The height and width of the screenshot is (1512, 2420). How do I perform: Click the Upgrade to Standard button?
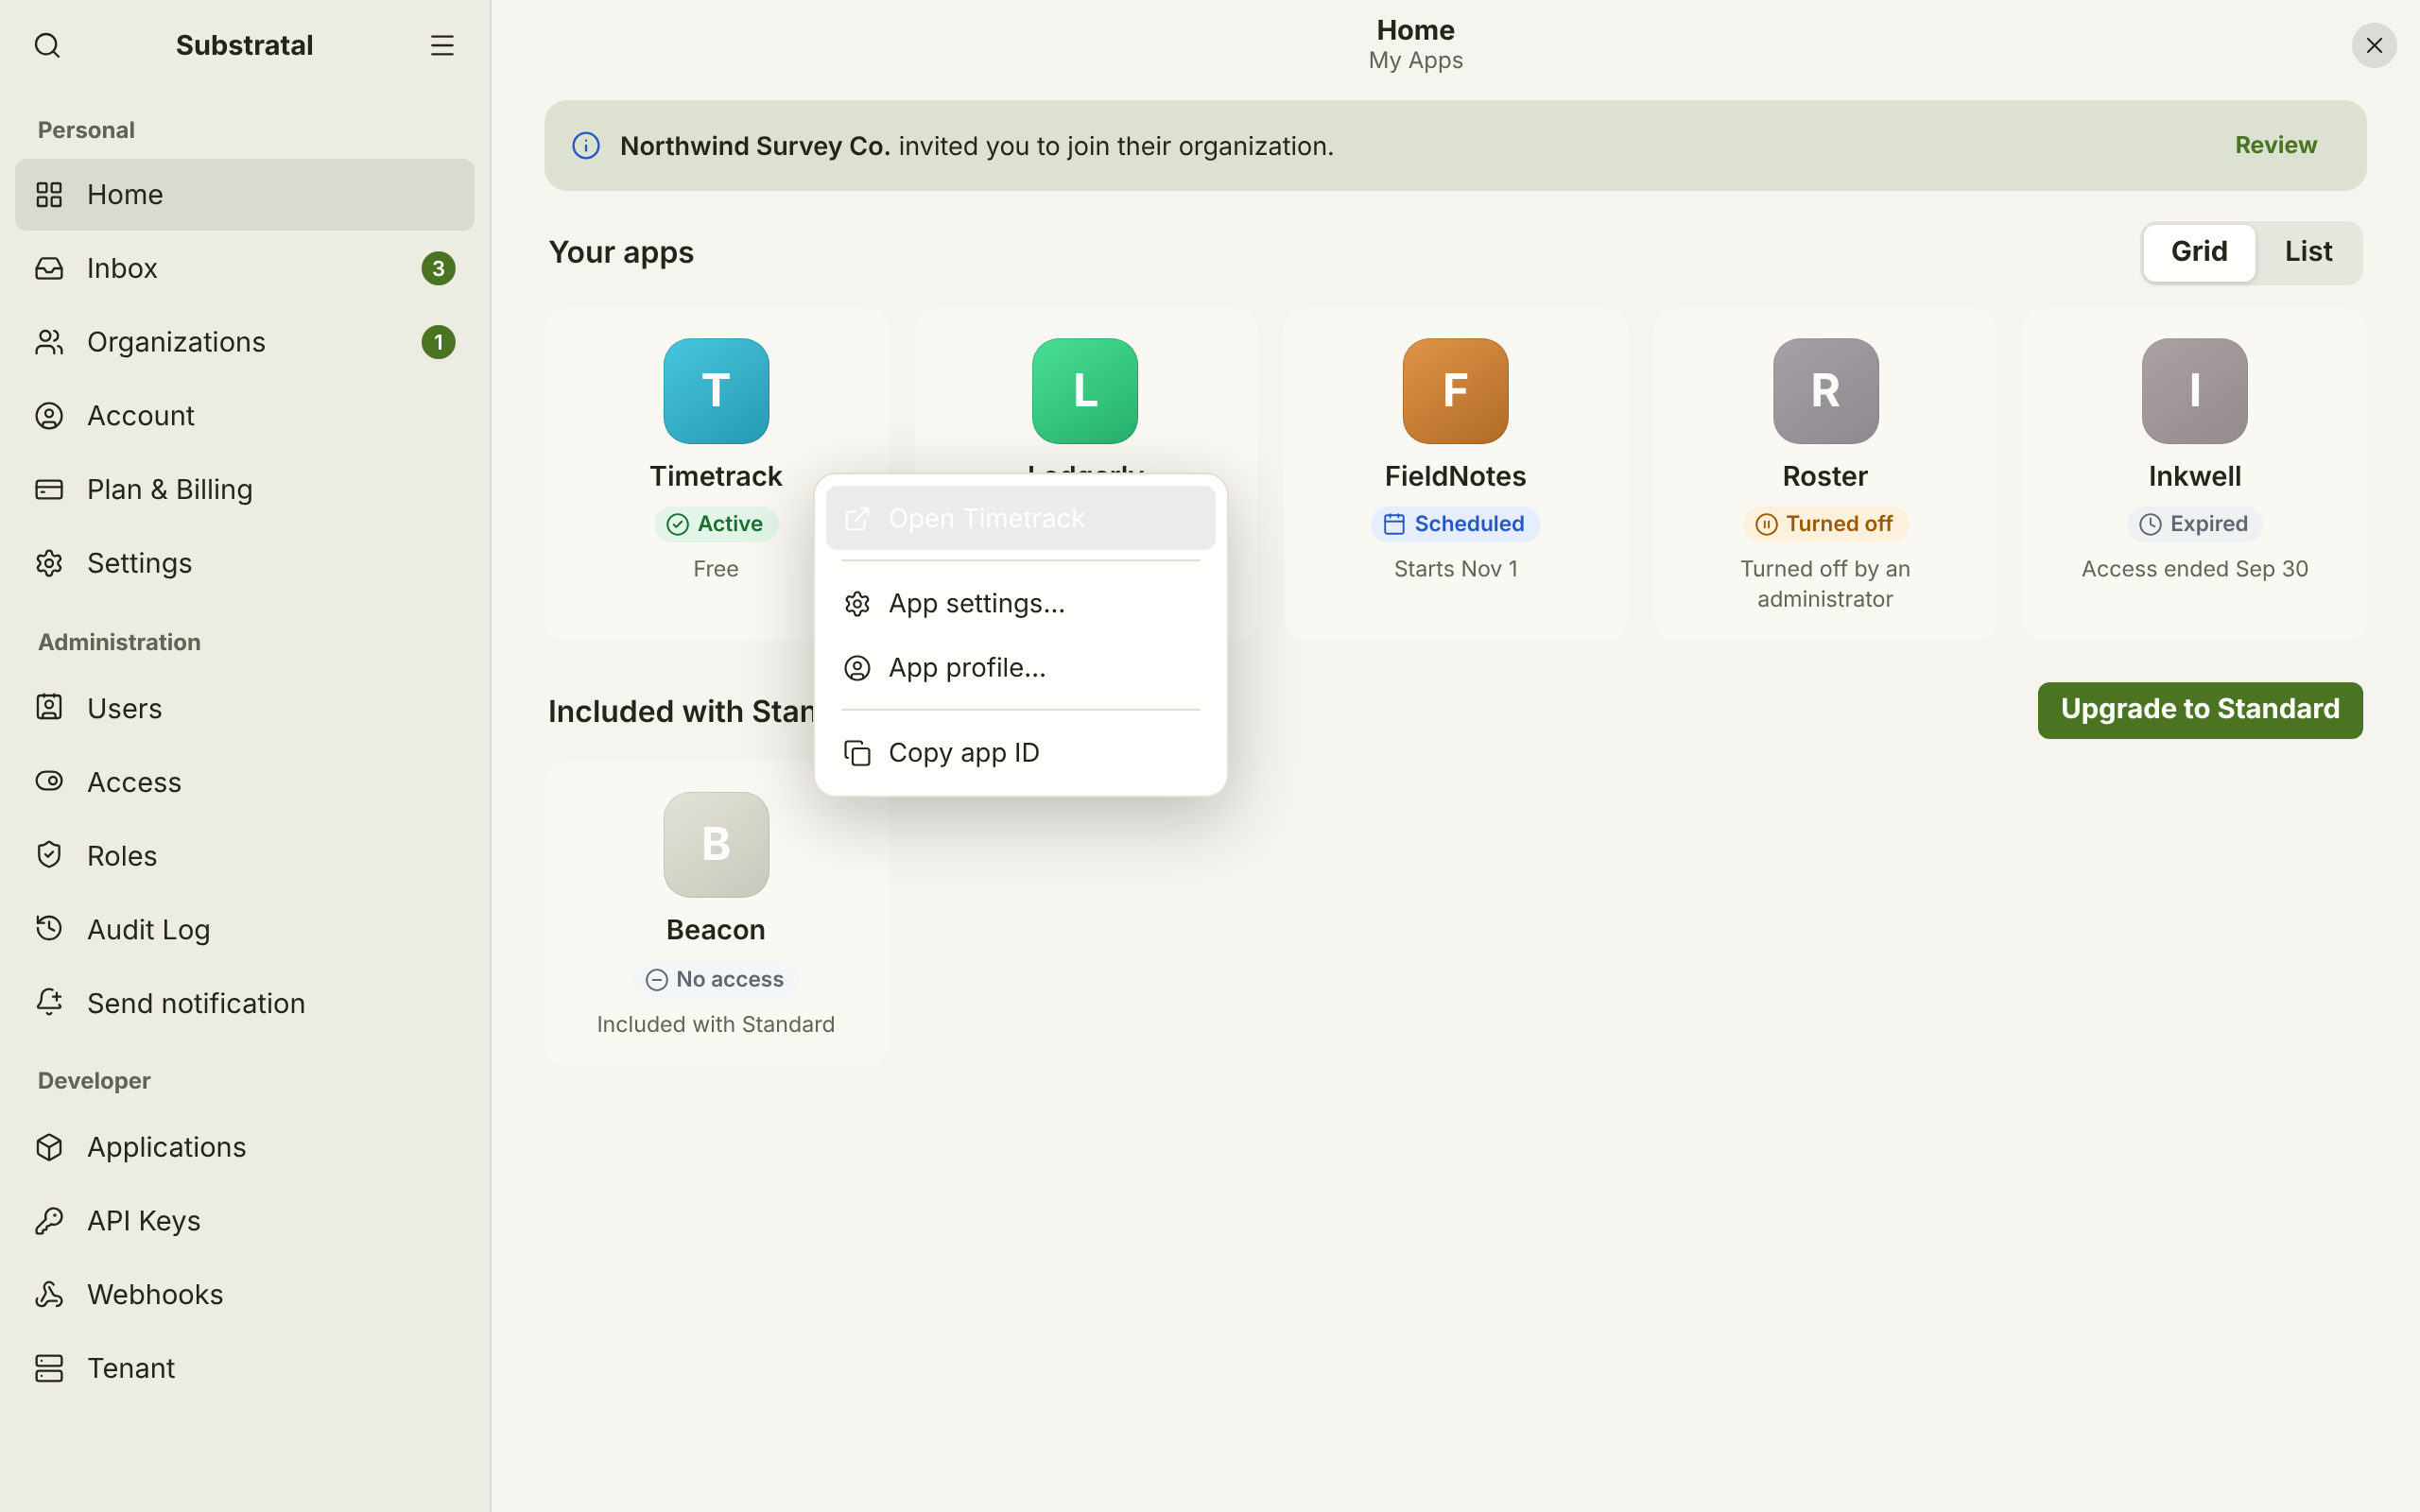pos(2200,710)
